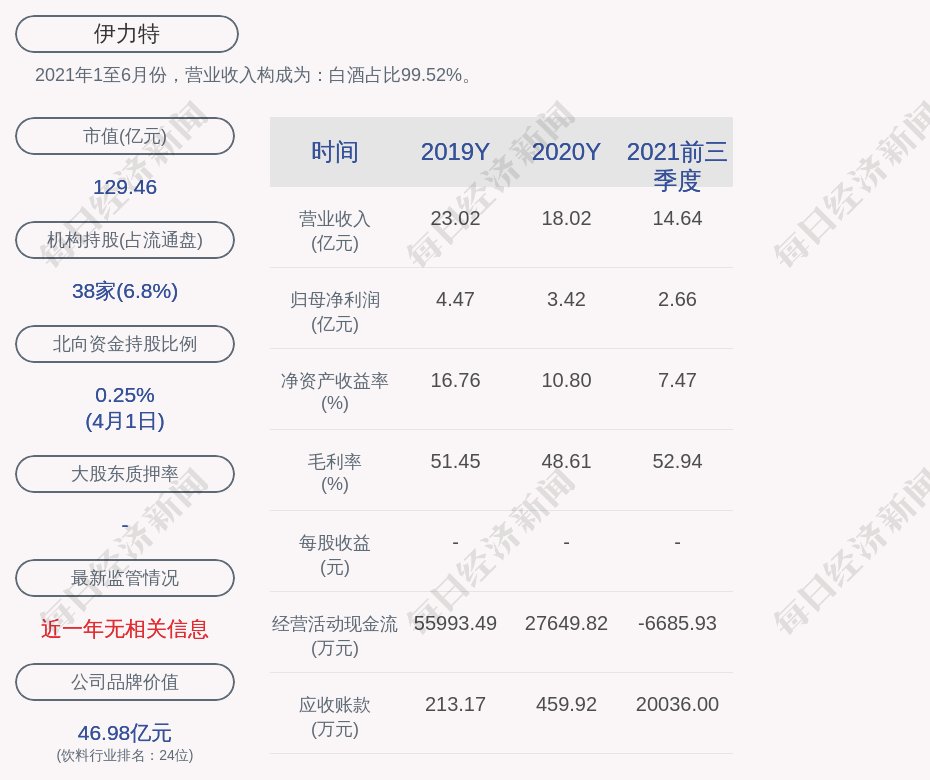Select ROE value 16.76
The image size is (930, 780).
456,380
